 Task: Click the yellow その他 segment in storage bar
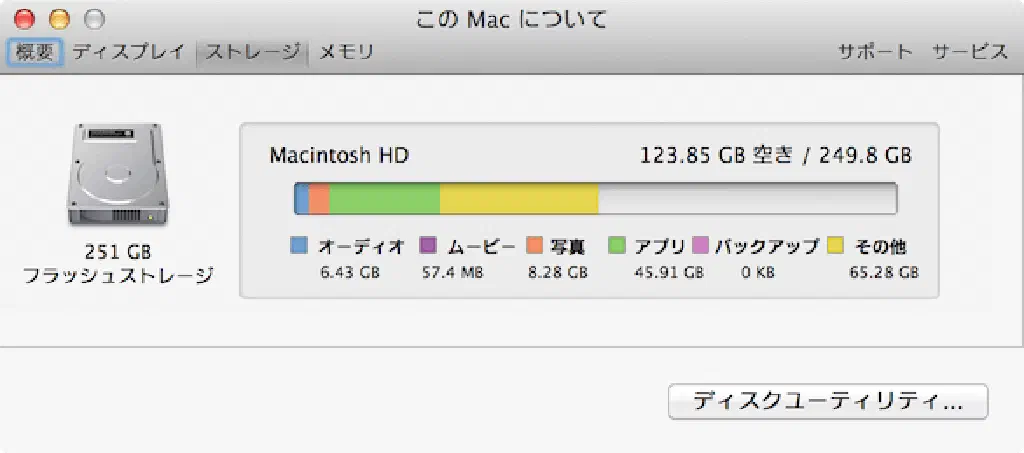tap(518, 198)
